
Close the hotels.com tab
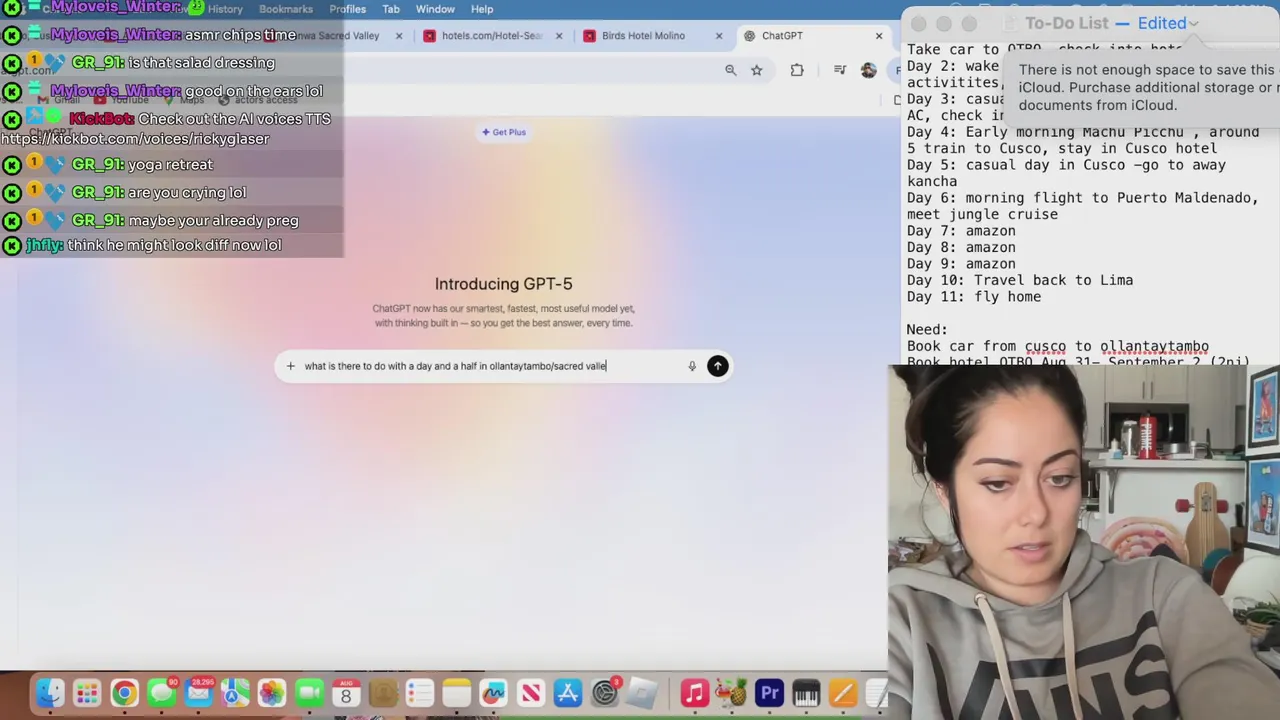[x=559, y=36]
